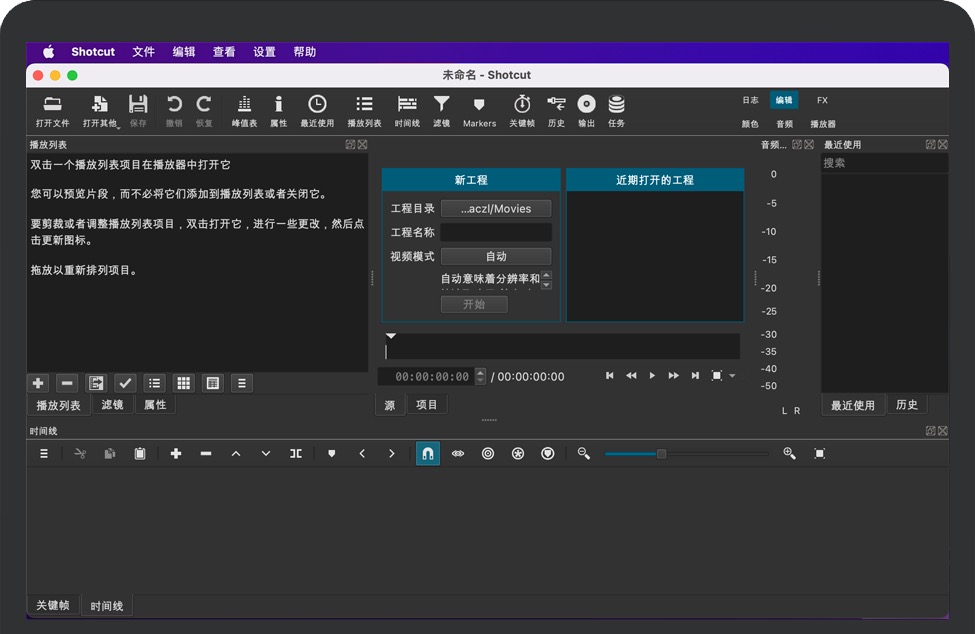Toggle ripple mode in timeline toolbar

[x=488, y=453]
